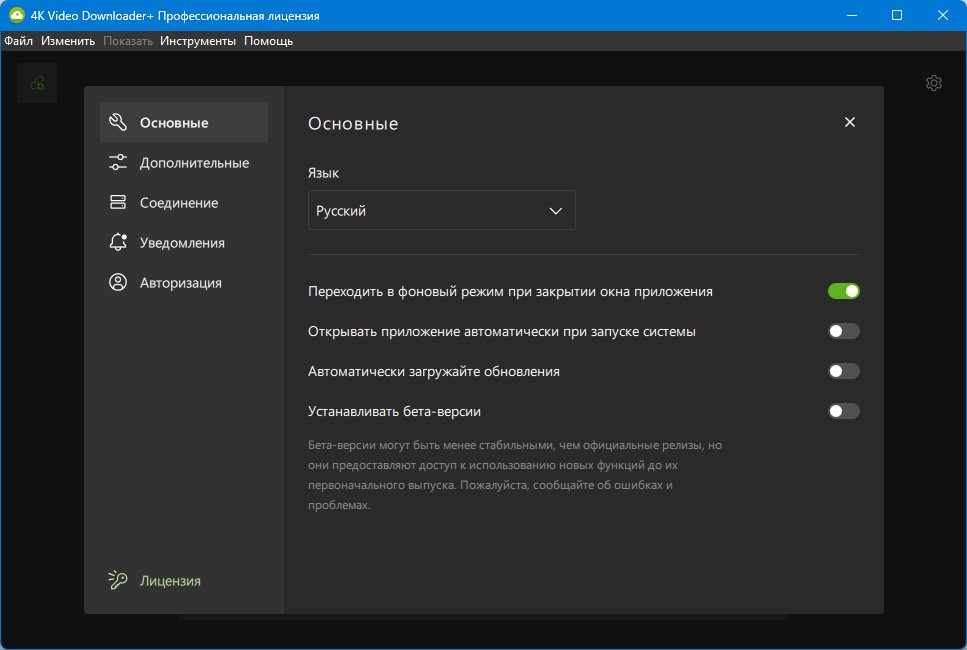Open the Лицензия section link

170,581
